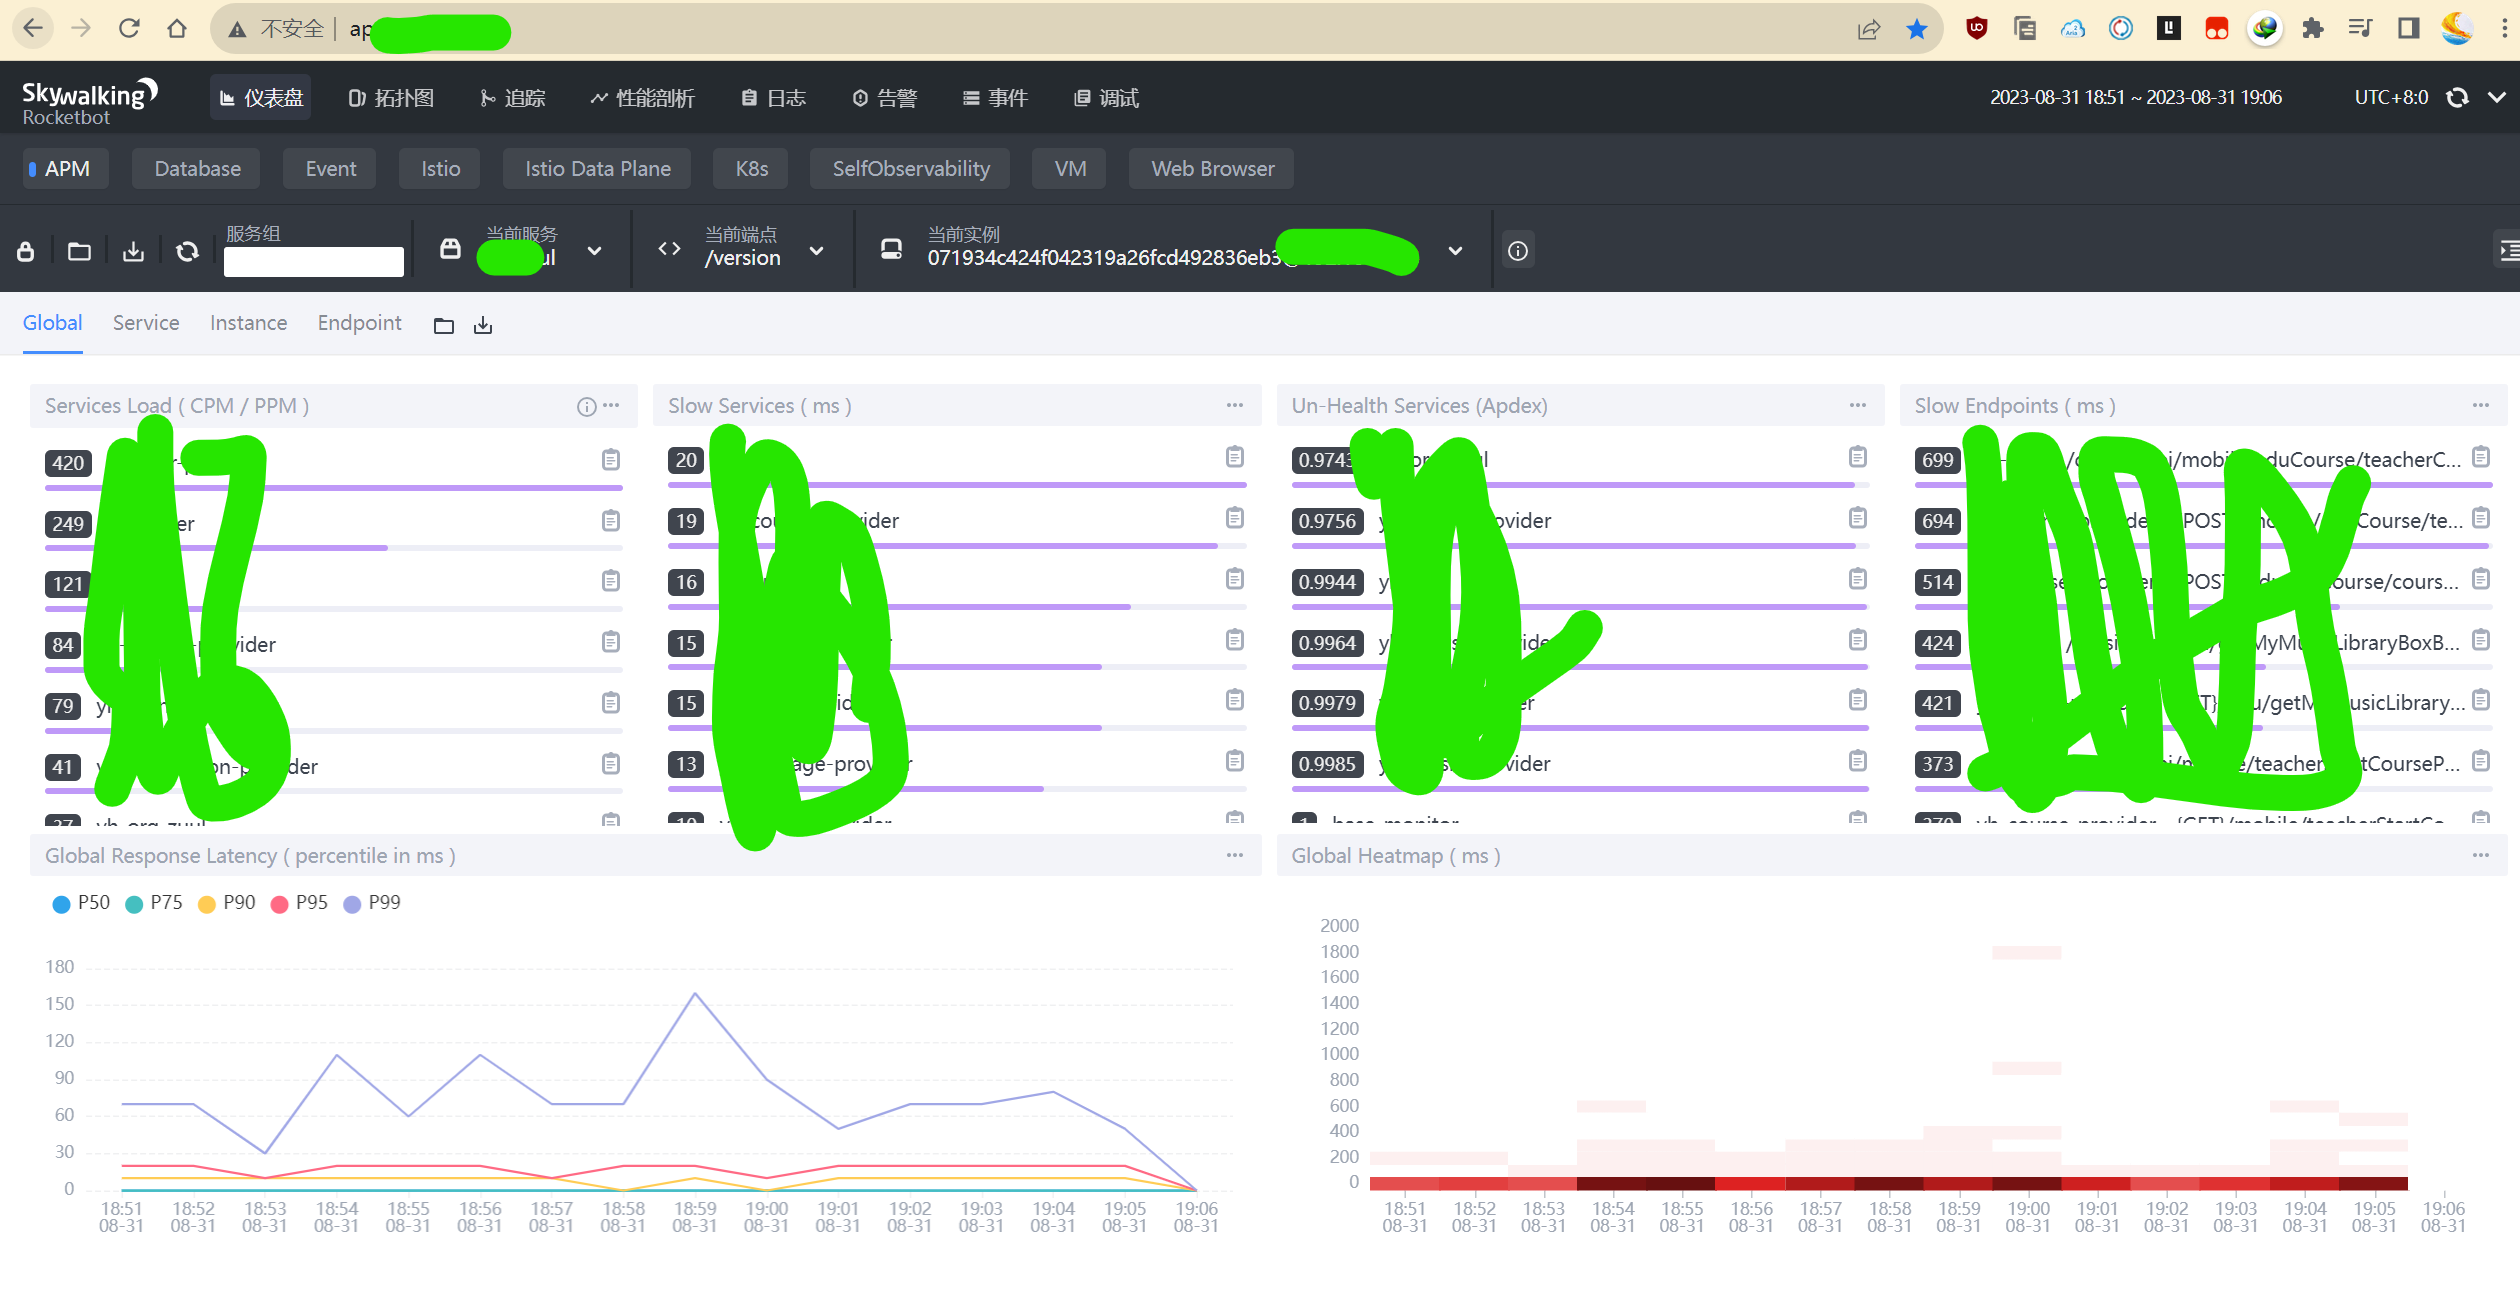Viewport: 2520px width, 1291px height.
Task: Select the VM dashboard group
Action: [1070, 169]
